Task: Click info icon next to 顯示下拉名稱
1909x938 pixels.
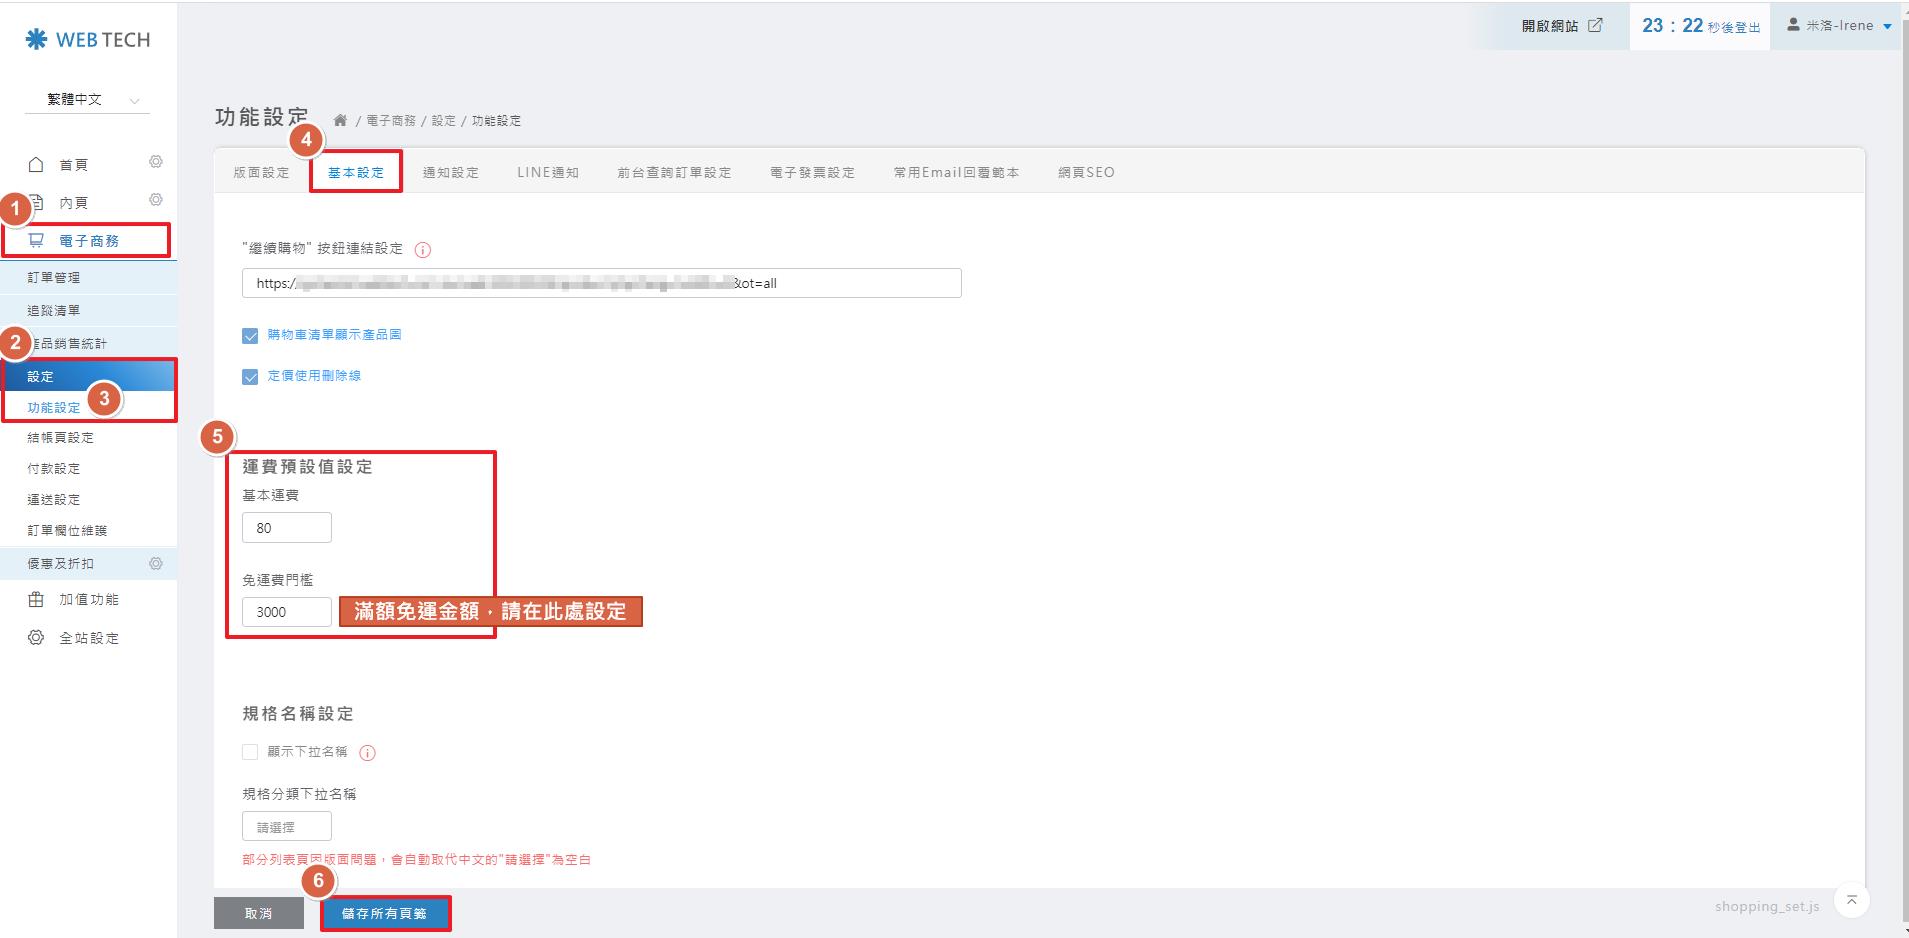Action: pos(367,753)
